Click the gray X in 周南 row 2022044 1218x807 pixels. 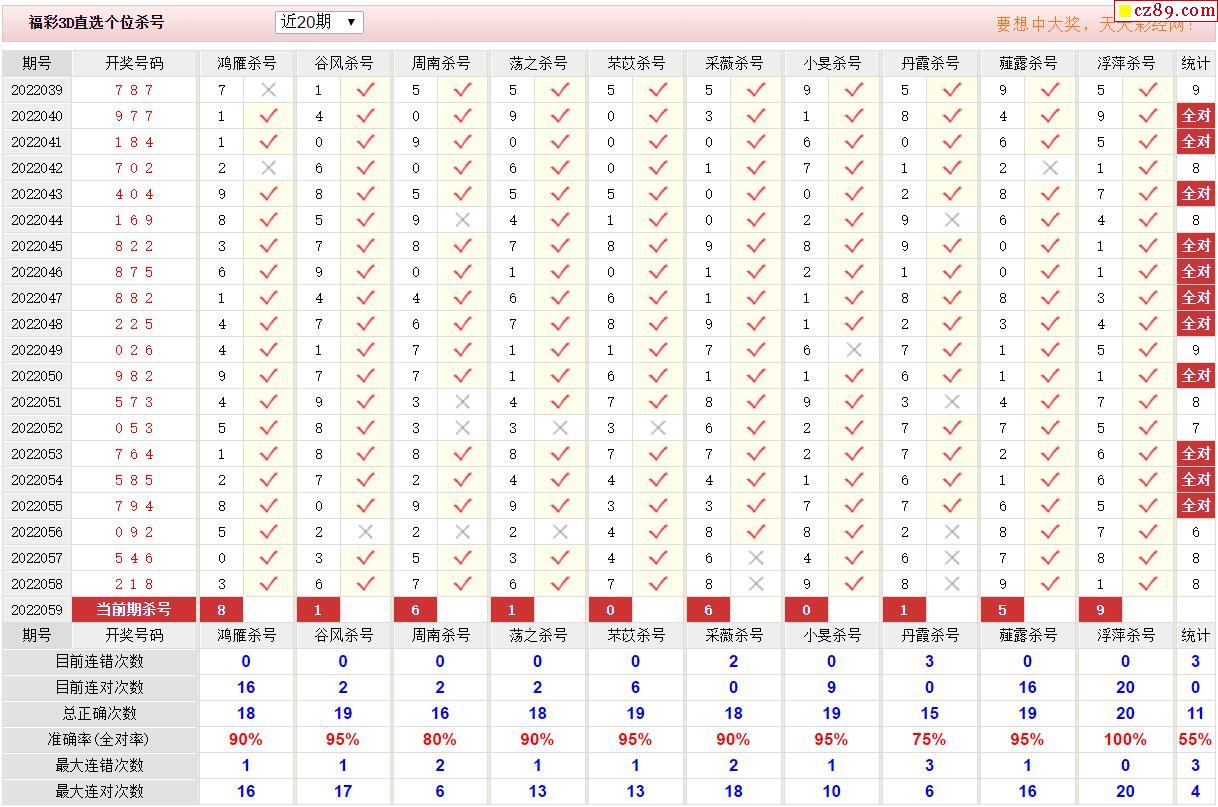click(462, 220)
